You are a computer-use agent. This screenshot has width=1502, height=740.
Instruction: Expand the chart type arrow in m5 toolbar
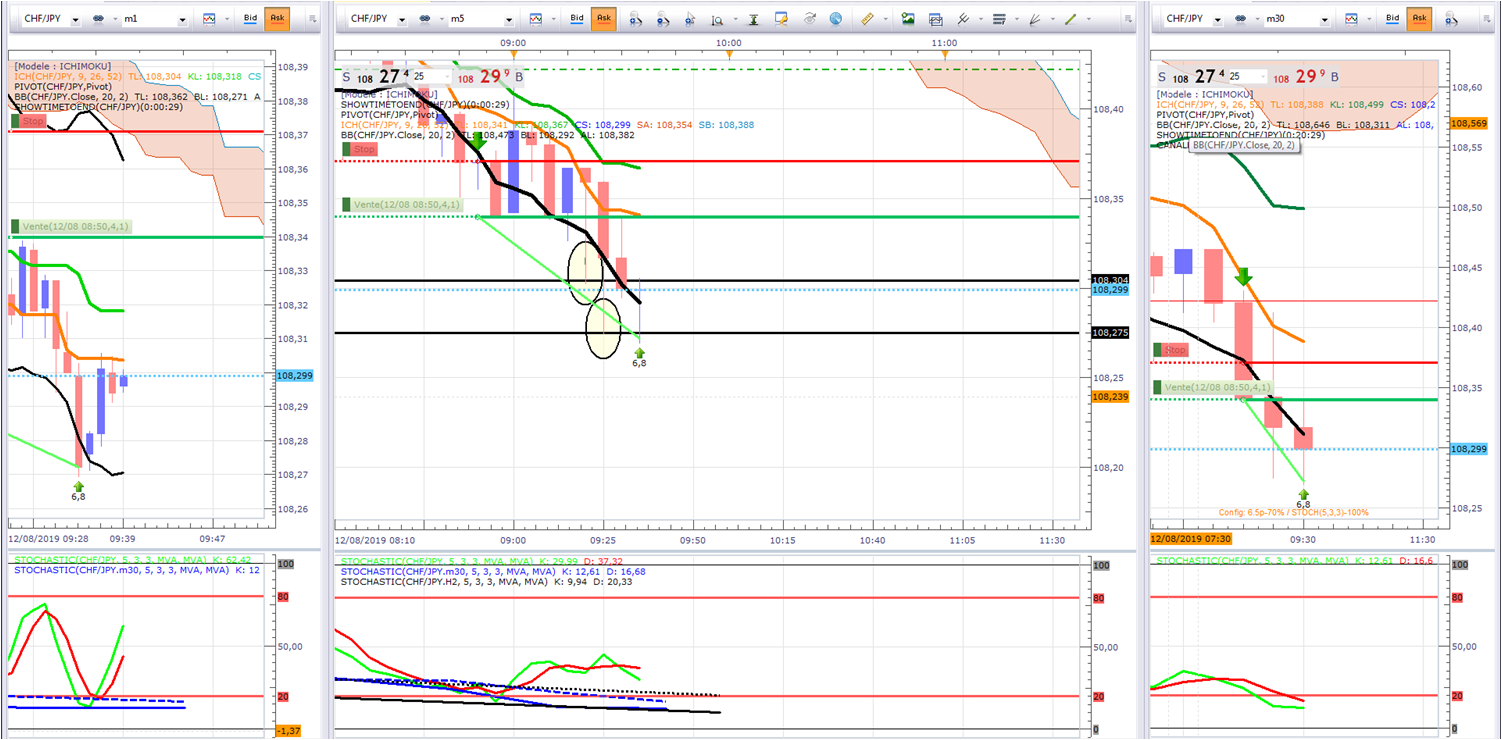pos(554,19)
